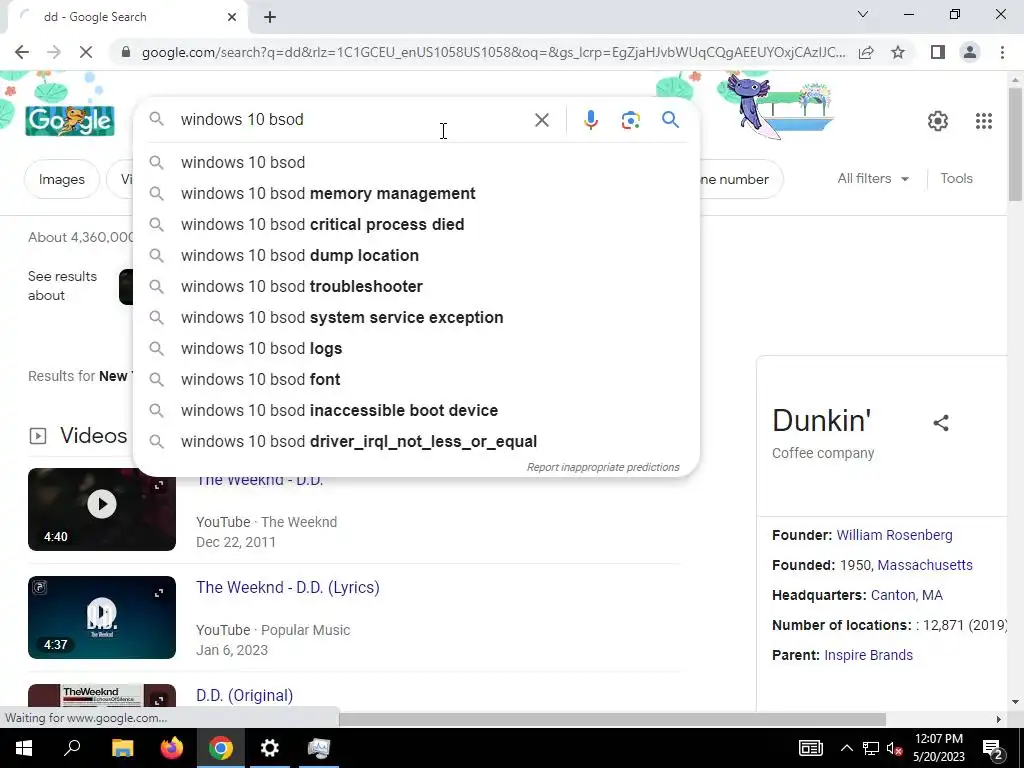Image resolution: width=1024 pixels, height=768 pixels.
Task: Choose suggestion 'inaccessible boot device'
Action: (x=416, y=411)
